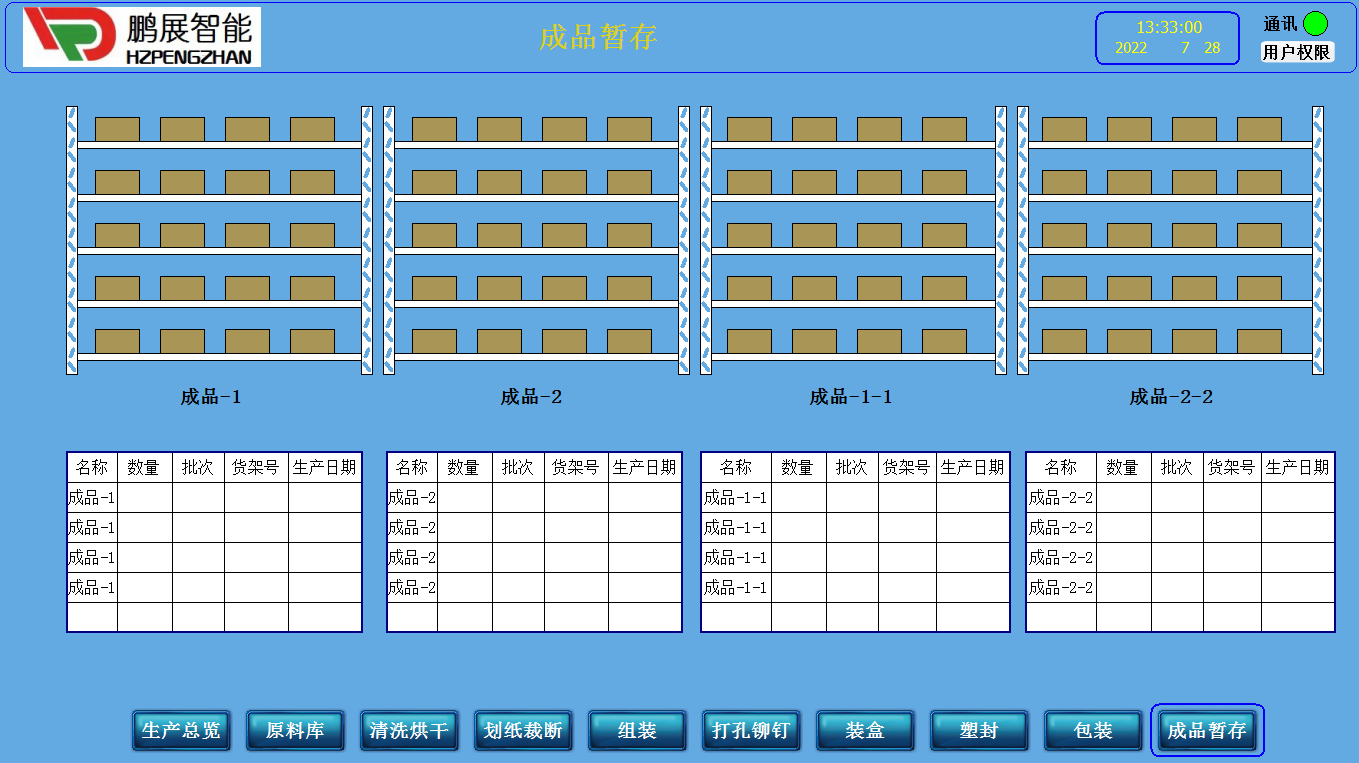
Task: Open the 用户权限 user permissions button
Action: (x=1297, y=52)
